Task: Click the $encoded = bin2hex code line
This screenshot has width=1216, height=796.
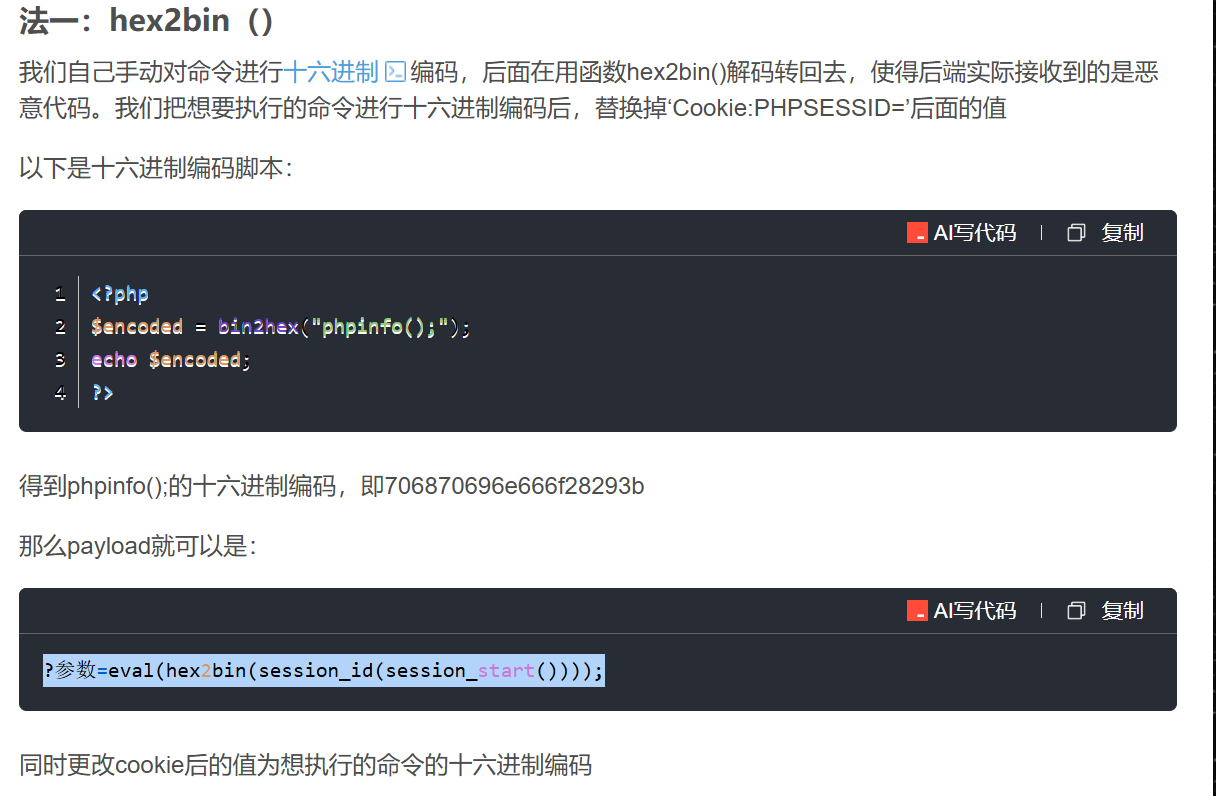Action: pos(281,327)
